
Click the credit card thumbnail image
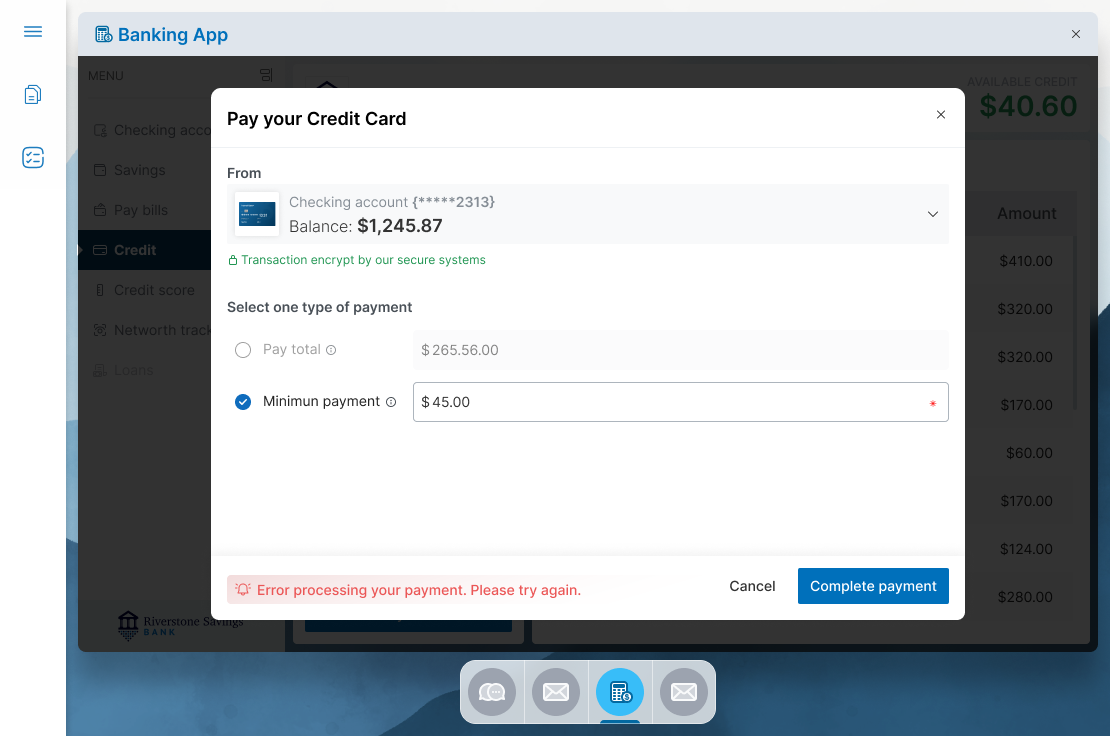pyautogui.click(x=257, y=214)
